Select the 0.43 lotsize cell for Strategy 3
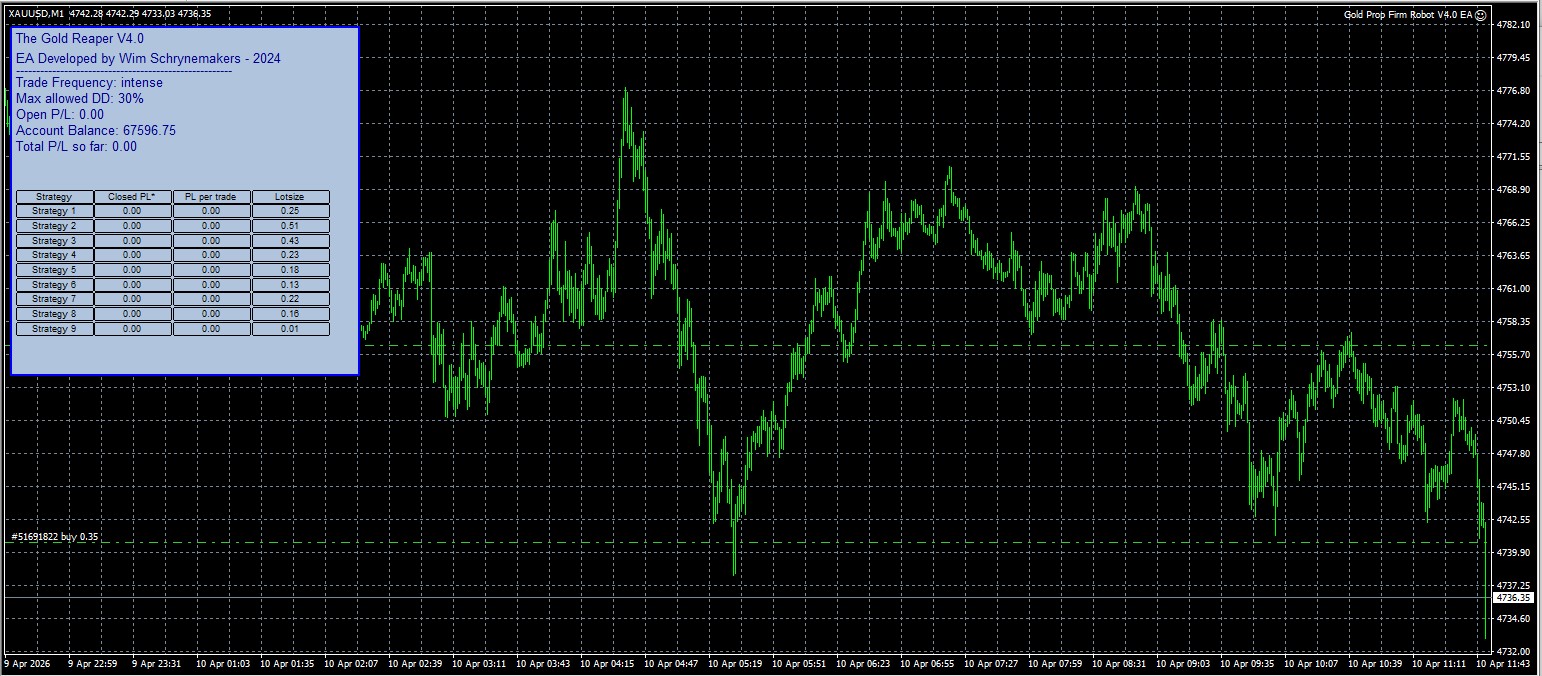Viewport: 1542px width, 676px height. point(290,241)
